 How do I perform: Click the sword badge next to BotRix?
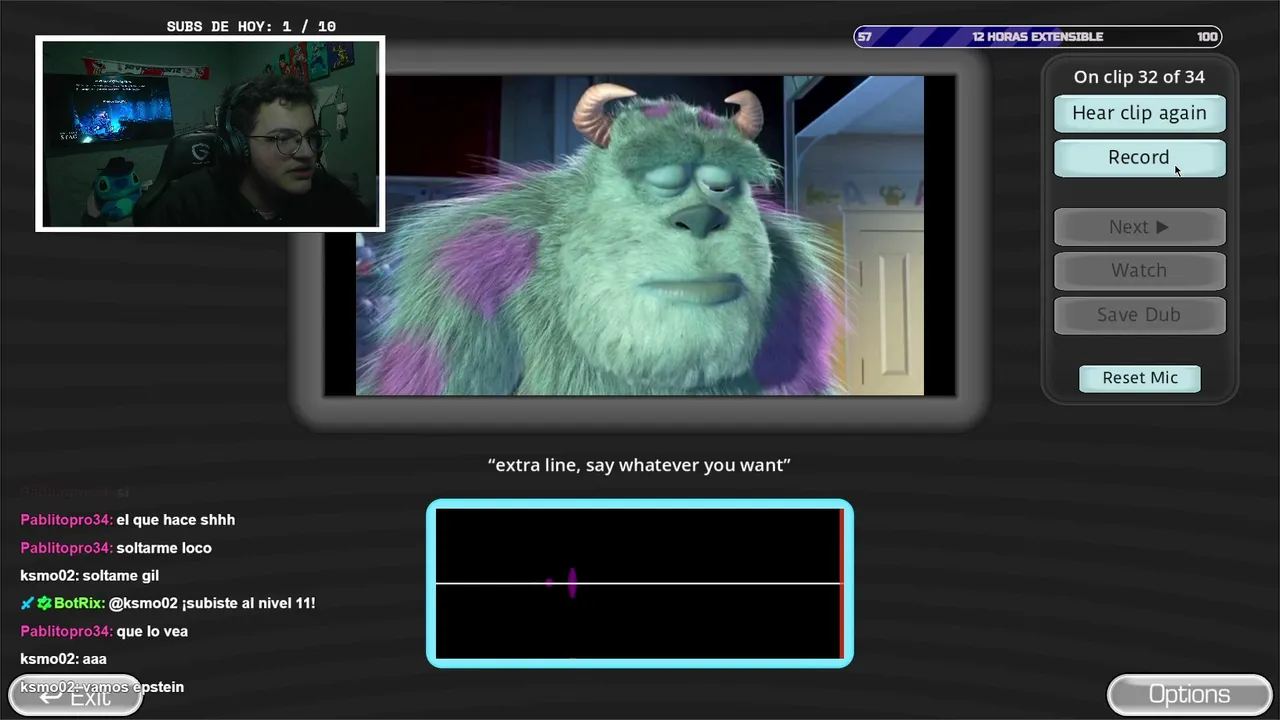[27, 603]
